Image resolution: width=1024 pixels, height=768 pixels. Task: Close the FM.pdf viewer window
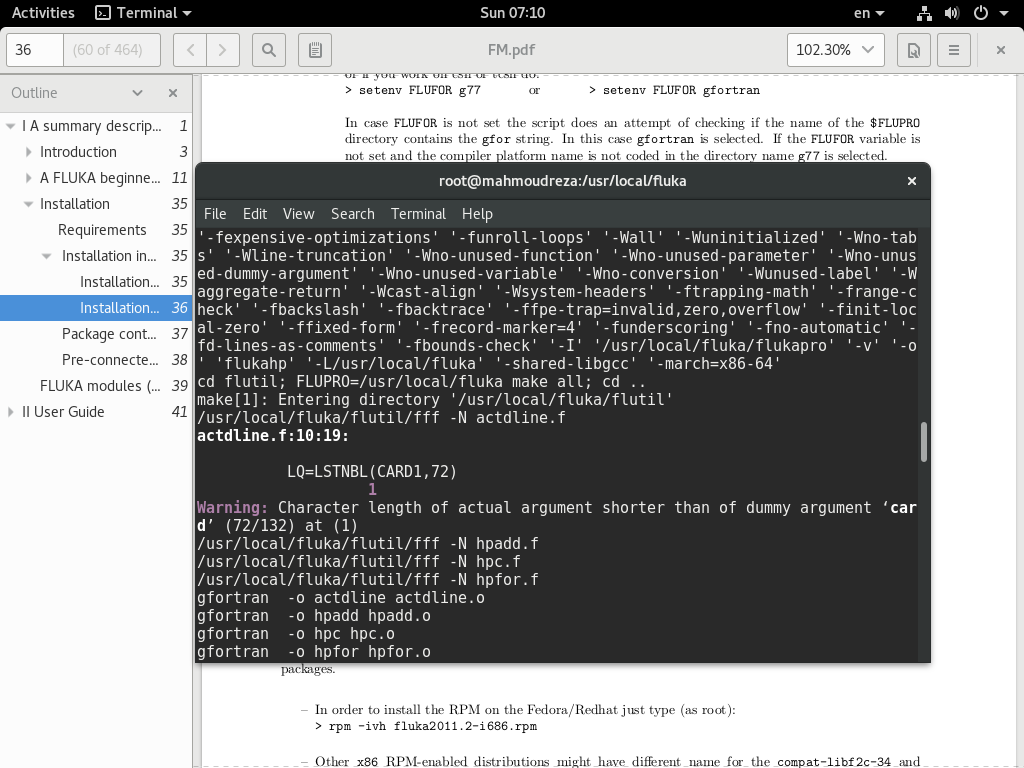pyautogui.click(x=1000, y=50)
